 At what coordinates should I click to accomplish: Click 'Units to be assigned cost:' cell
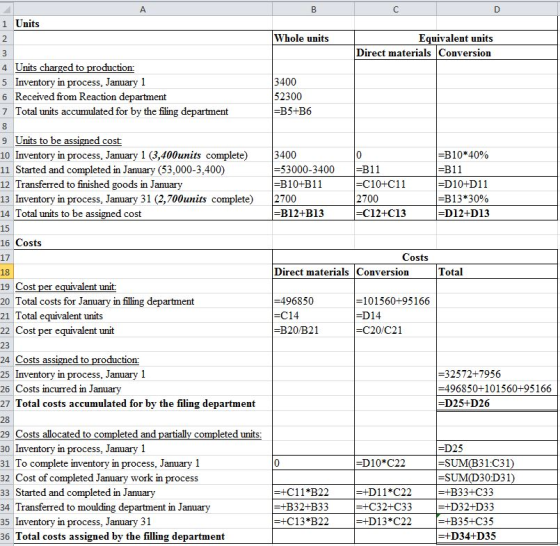point(143,141)
